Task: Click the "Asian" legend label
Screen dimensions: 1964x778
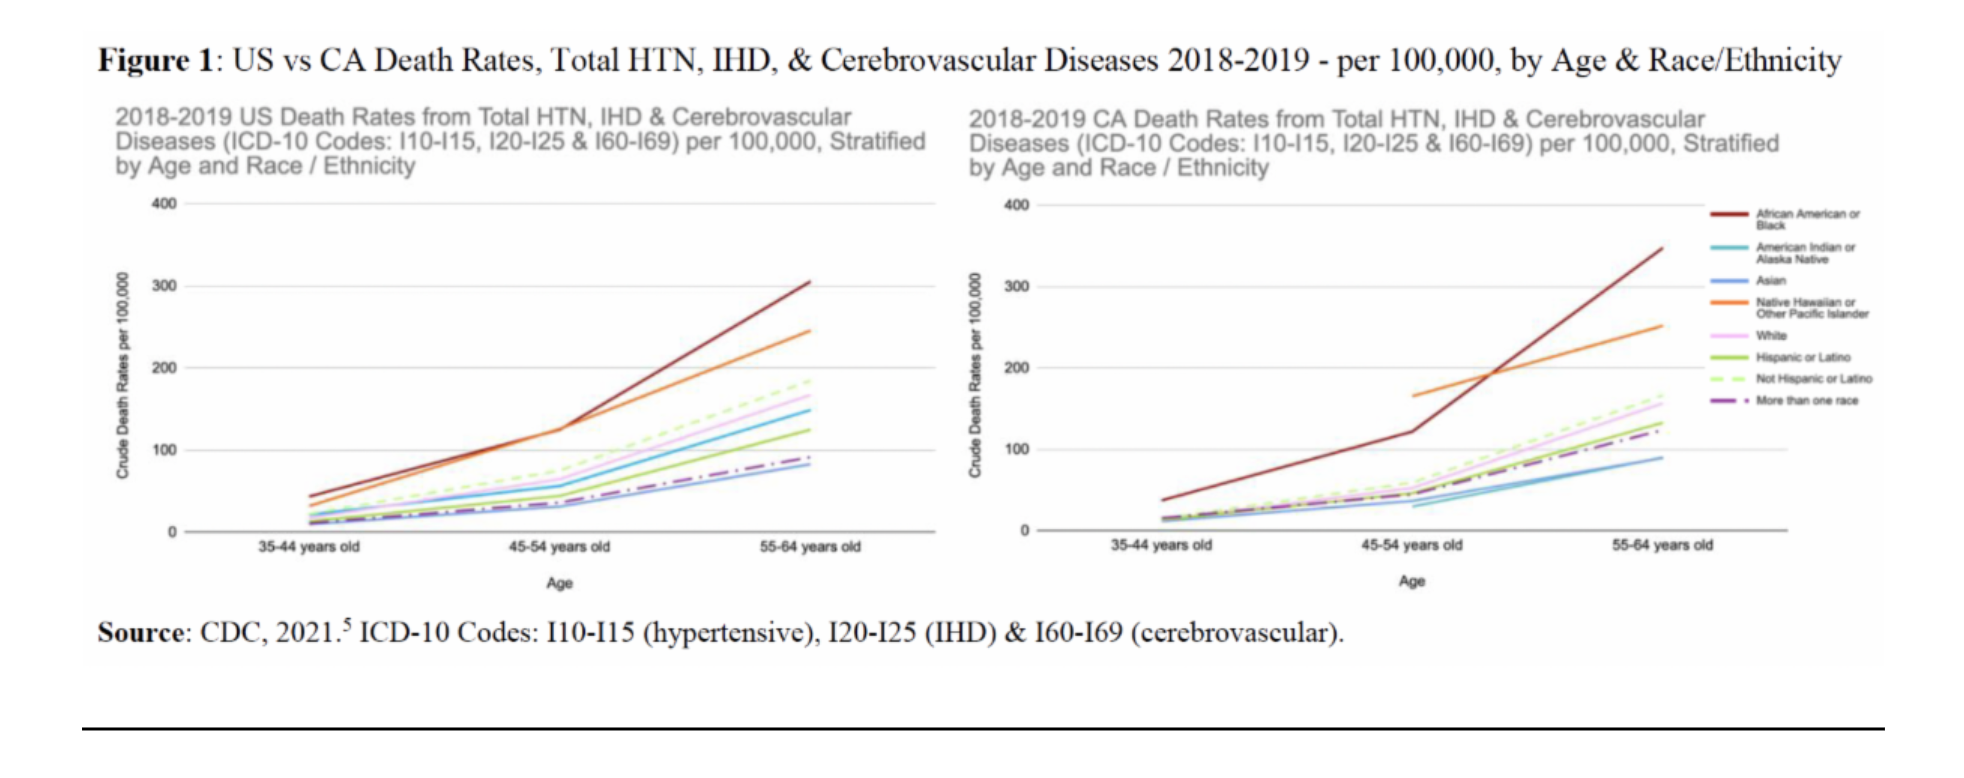Action: tap(1771, 281)
